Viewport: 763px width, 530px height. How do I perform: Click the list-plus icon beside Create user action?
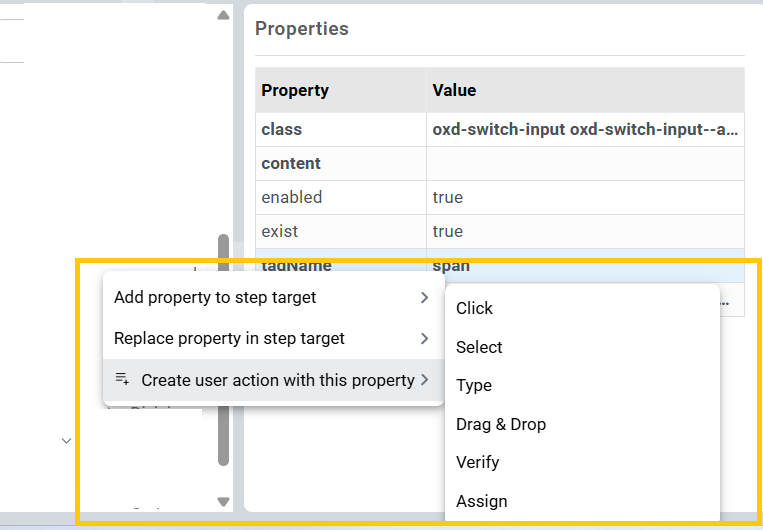click(122, 379)
